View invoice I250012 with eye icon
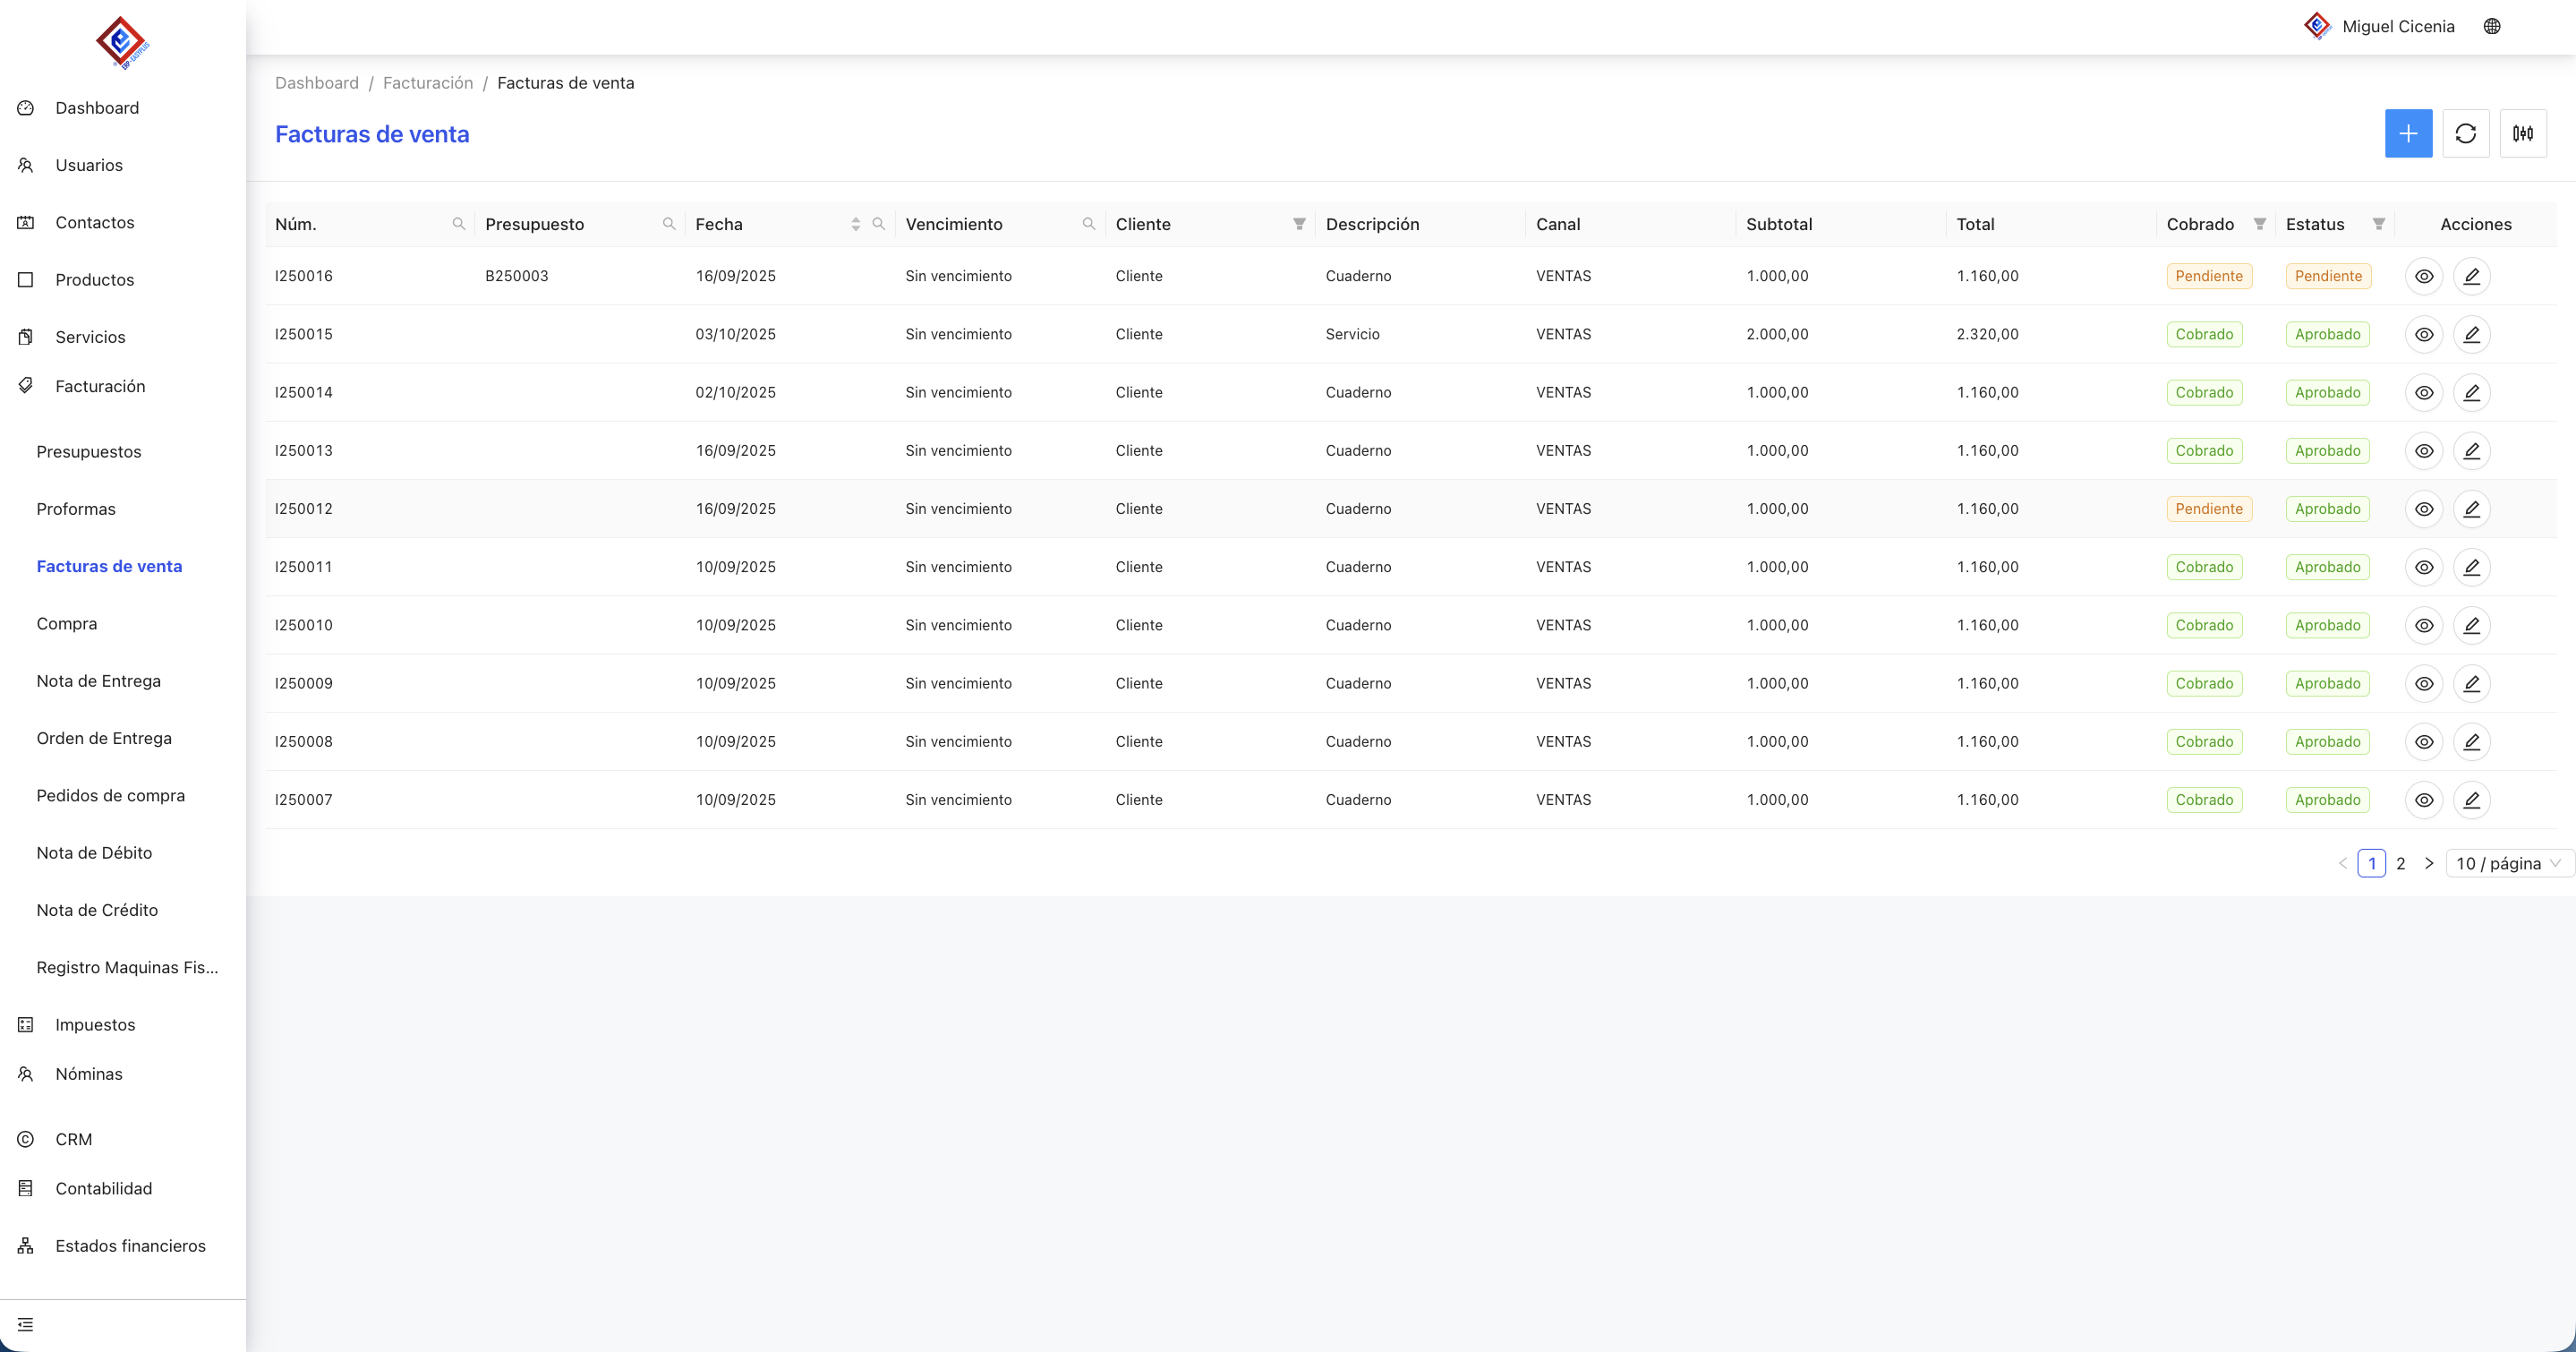The image size is (2576, 1352). click(2423, 509)
